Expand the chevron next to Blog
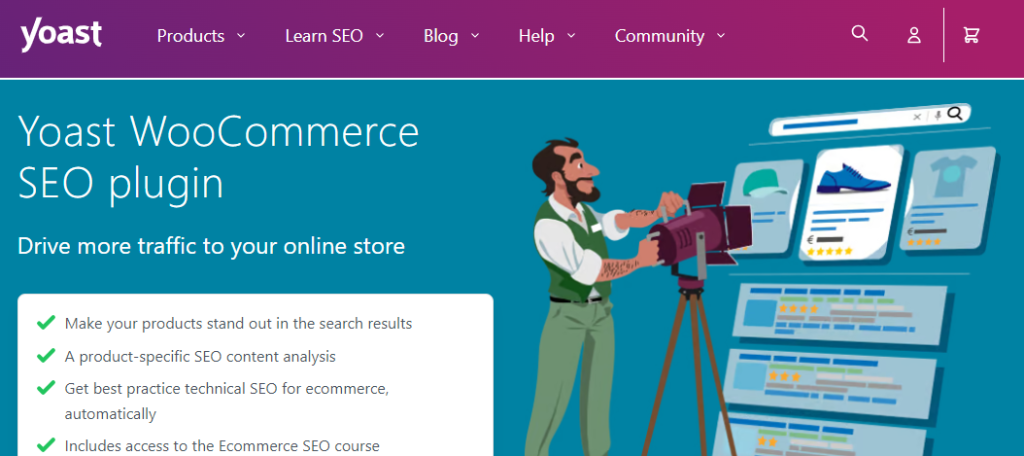The height and width of the screenshot is (456, 1024). 475,36
